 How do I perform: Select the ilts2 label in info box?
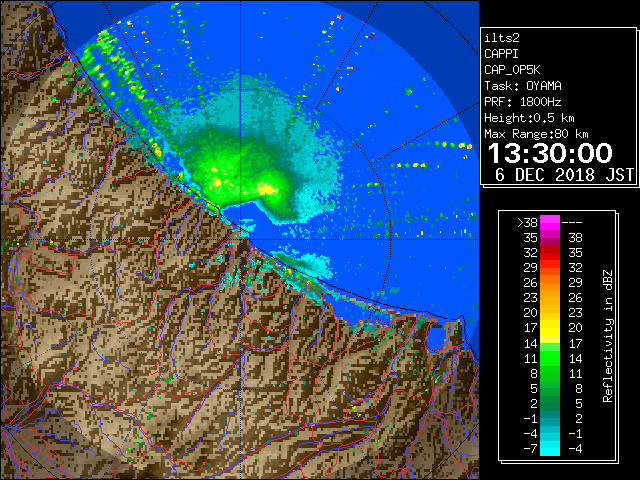pos(502,38)
